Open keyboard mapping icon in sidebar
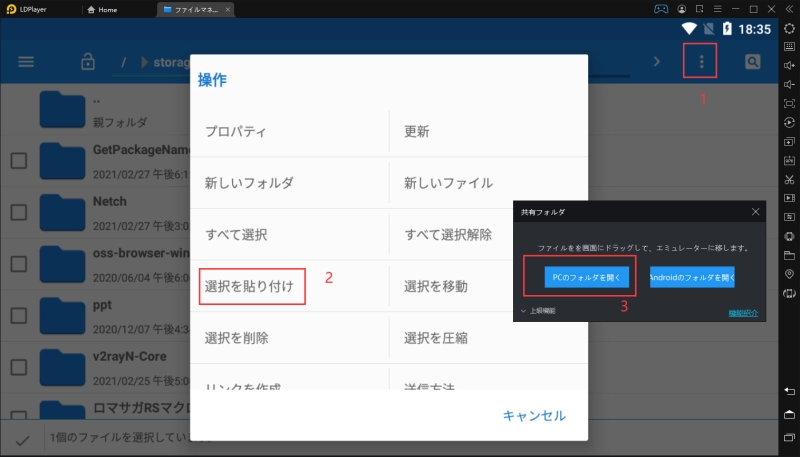This screenshot has width=800, height=457. point(789,46)
